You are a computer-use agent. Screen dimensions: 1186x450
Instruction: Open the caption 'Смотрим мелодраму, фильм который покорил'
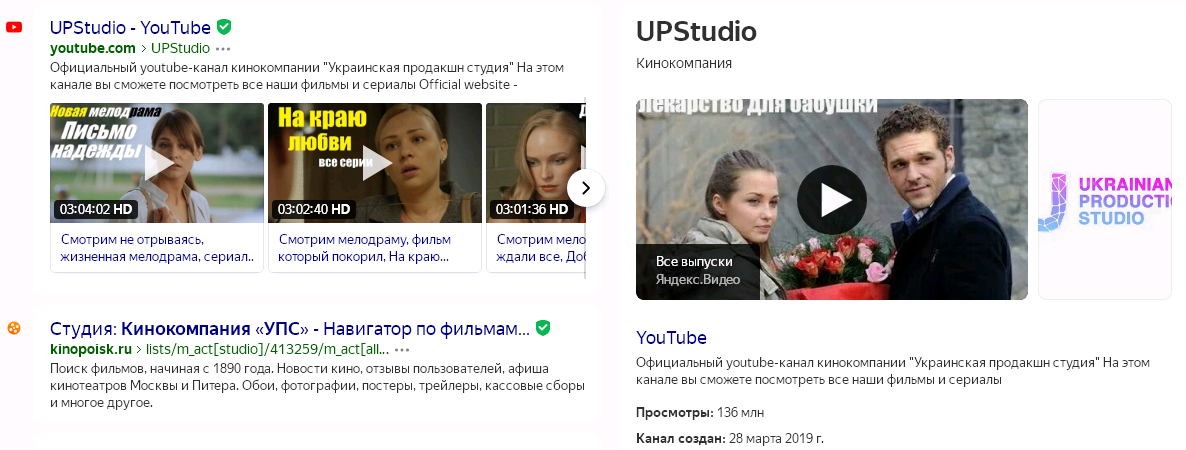(365, 248)
